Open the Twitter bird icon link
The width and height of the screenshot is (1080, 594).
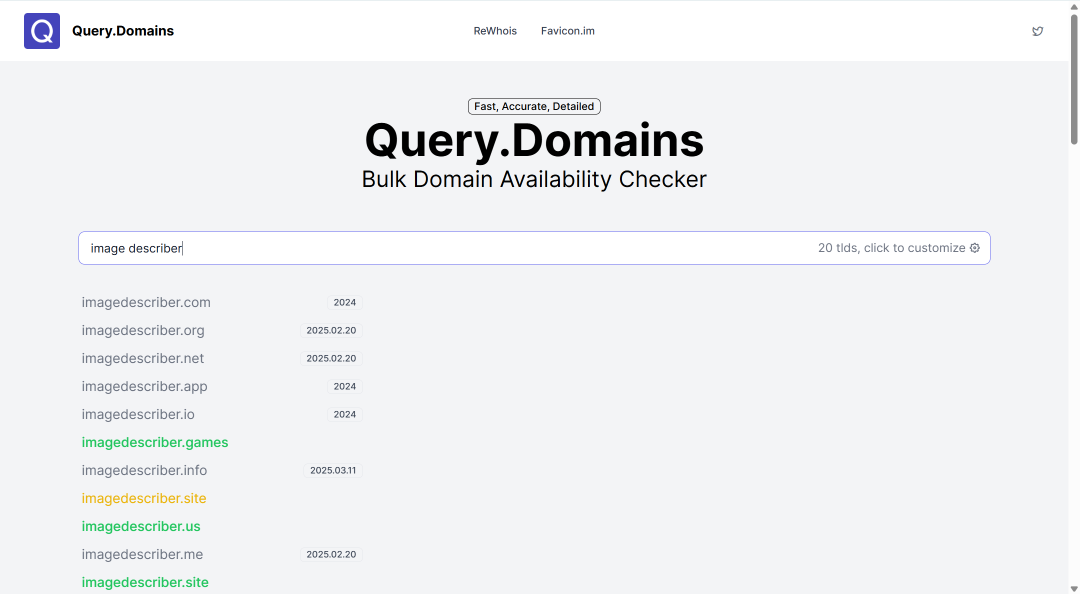pos(1037,31)
